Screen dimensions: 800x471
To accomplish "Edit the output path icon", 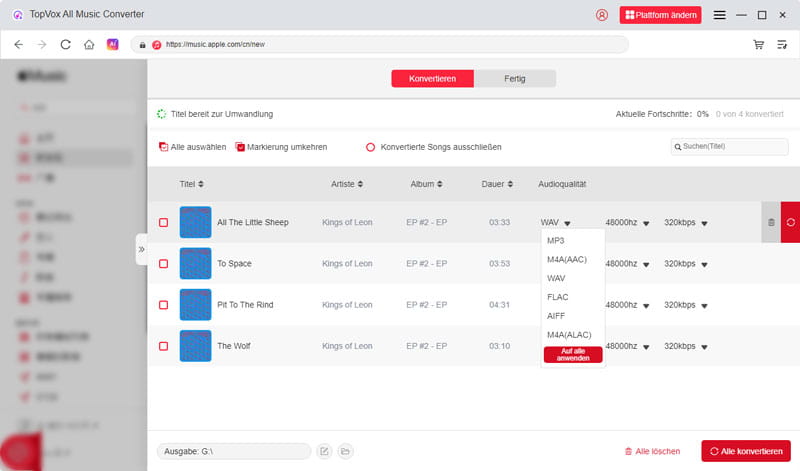I will (324, 451).
